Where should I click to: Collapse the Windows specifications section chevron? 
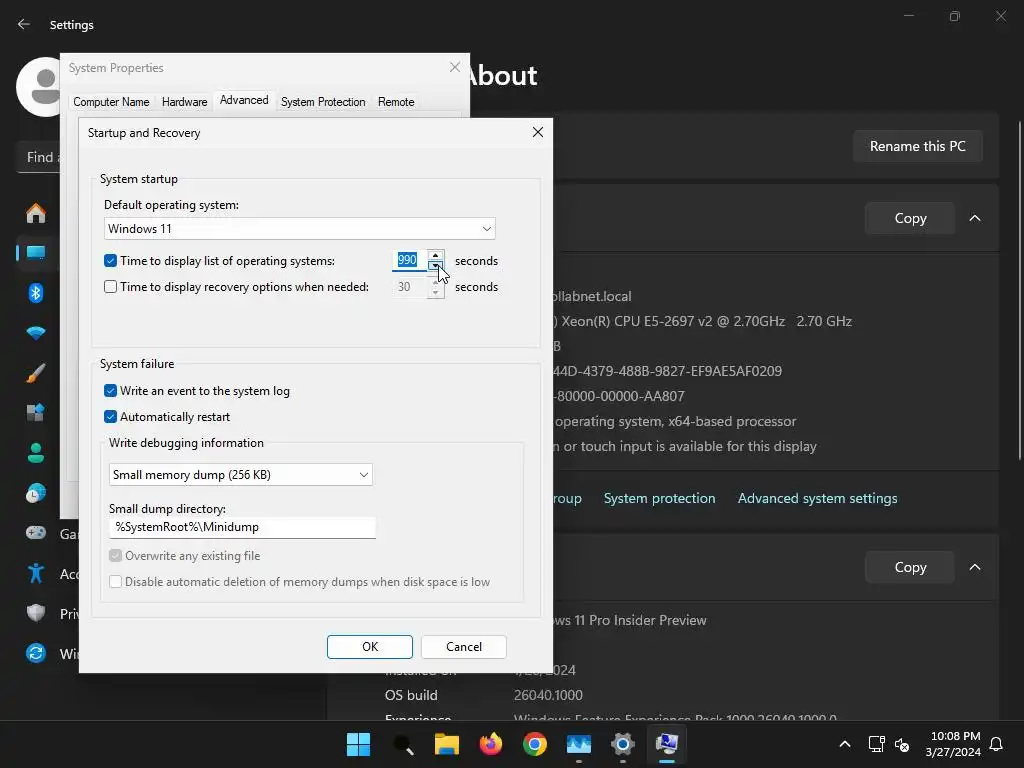point(975,567)
